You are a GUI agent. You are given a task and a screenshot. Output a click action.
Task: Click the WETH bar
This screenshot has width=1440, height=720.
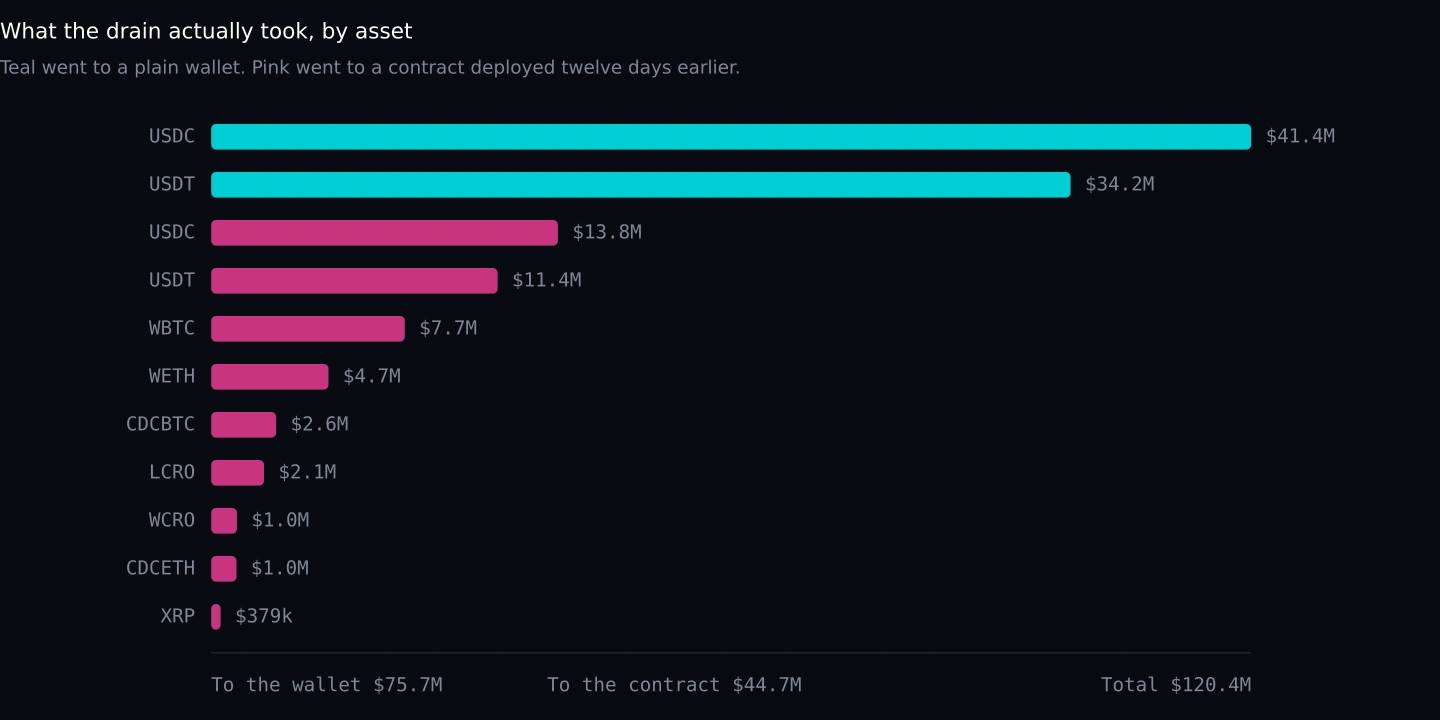coord(270,377)
